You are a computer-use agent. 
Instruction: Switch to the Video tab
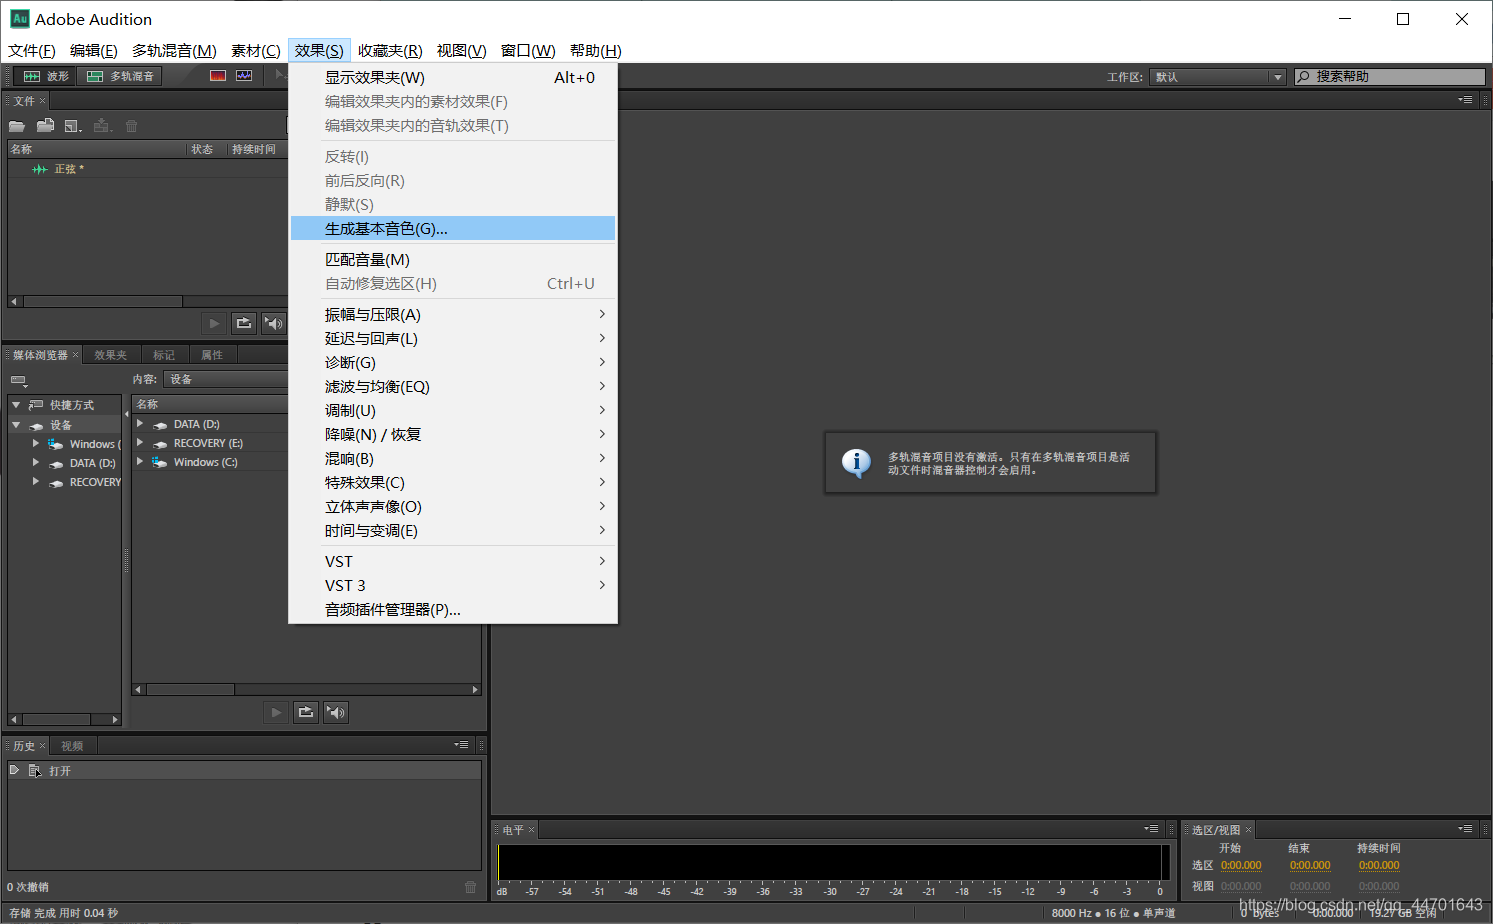72,746
